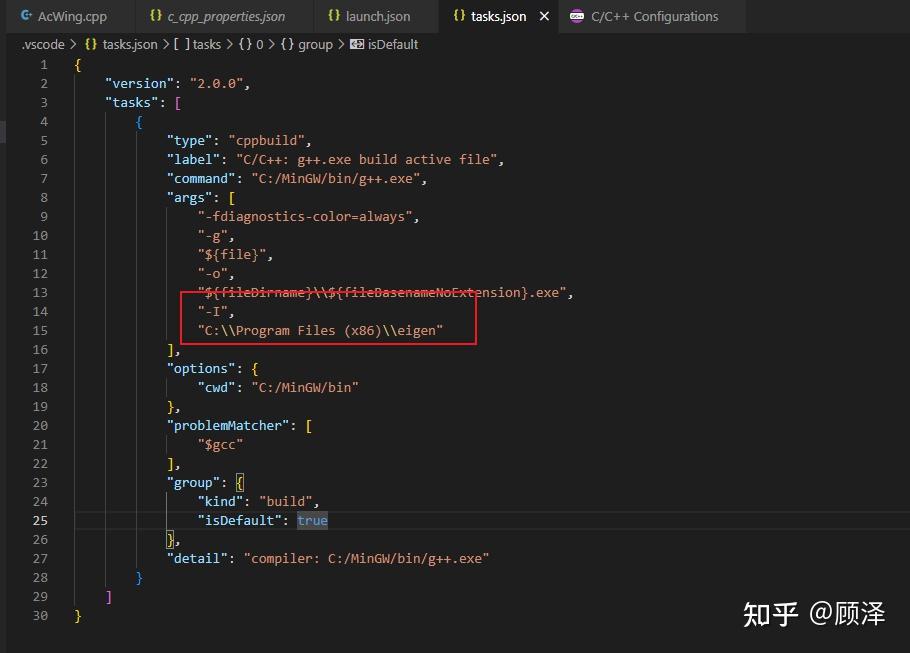Click the "options" key on line 17
The image size is (910, 653).
point(201,369)
